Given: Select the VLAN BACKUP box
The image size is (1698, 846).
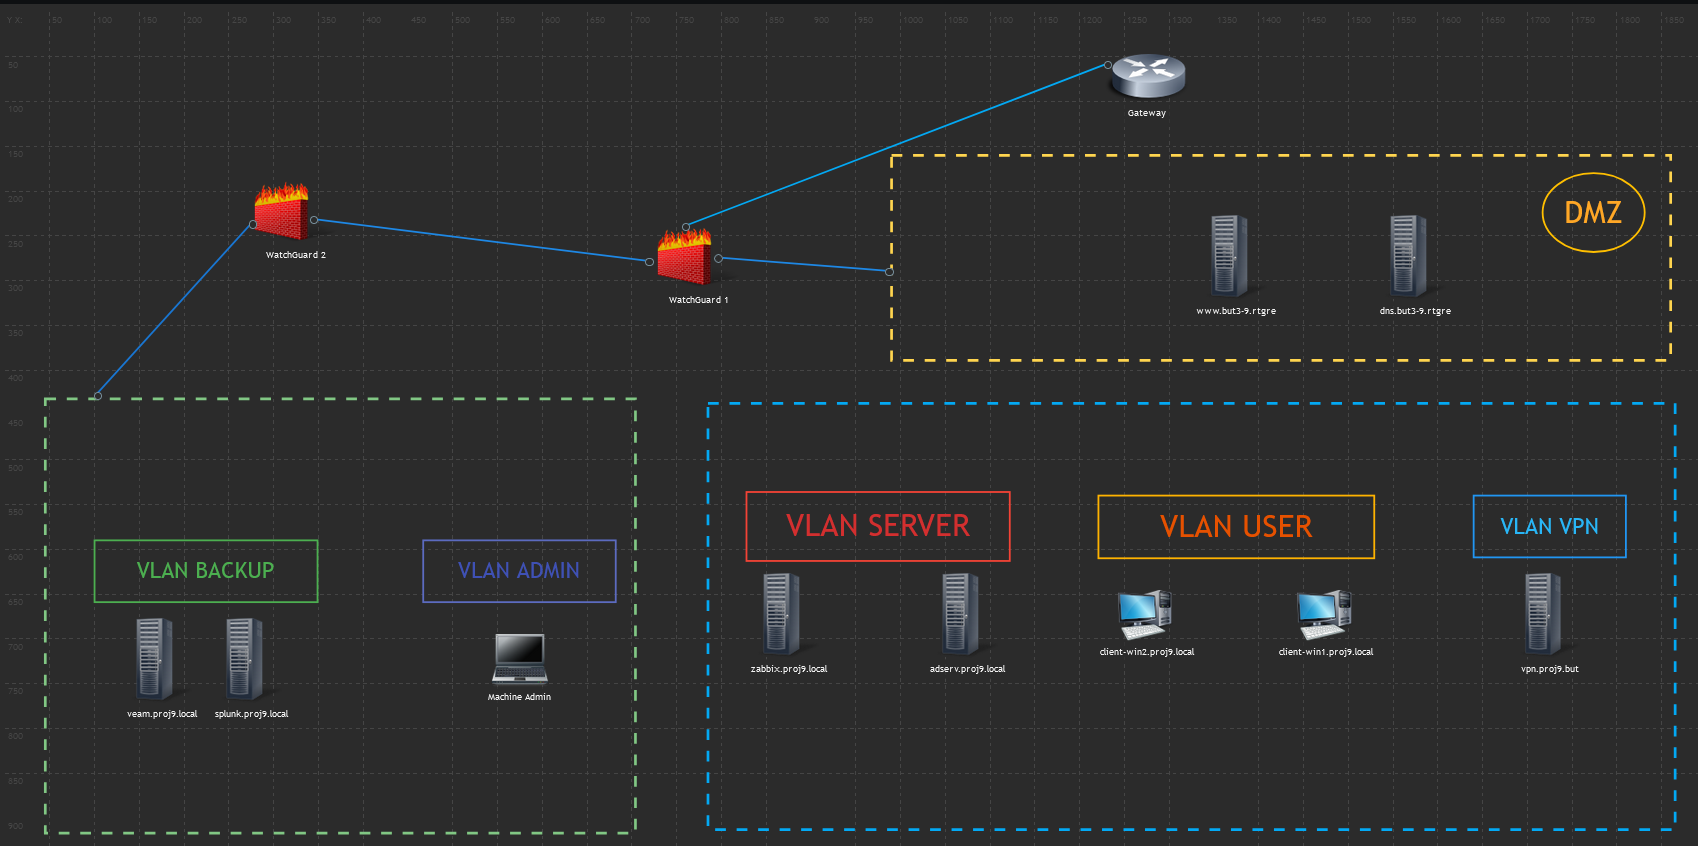Looking at the screenshot, I should pos(206,571).
